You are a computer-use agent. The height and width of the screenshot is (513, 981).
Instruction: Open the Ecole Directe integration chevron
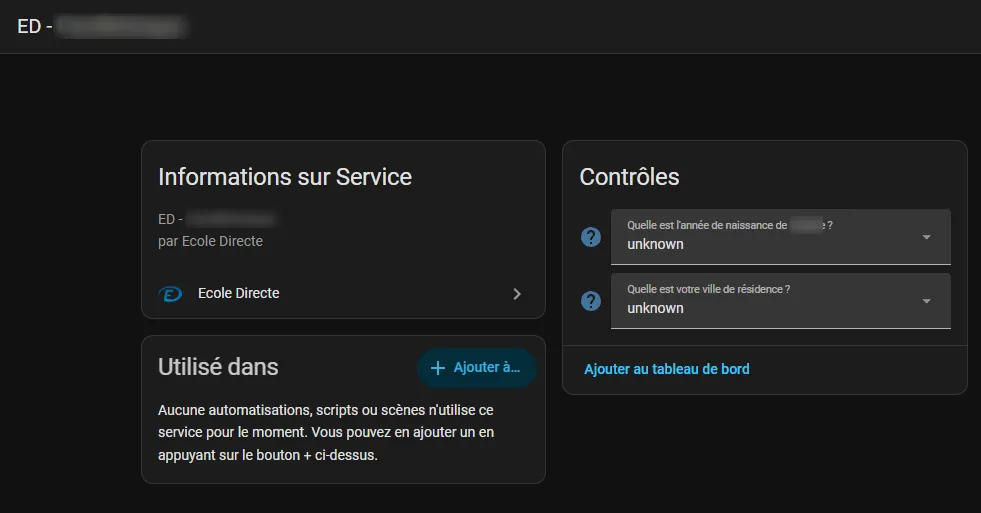tap(517, 294)
